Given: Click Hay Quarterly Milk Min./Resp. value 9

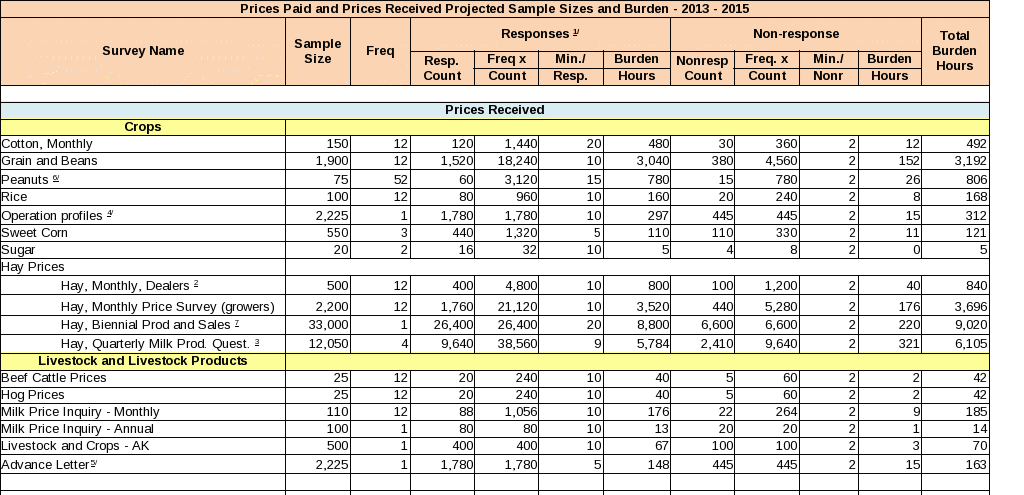Looking at the screenshot, I should point(598,343).
